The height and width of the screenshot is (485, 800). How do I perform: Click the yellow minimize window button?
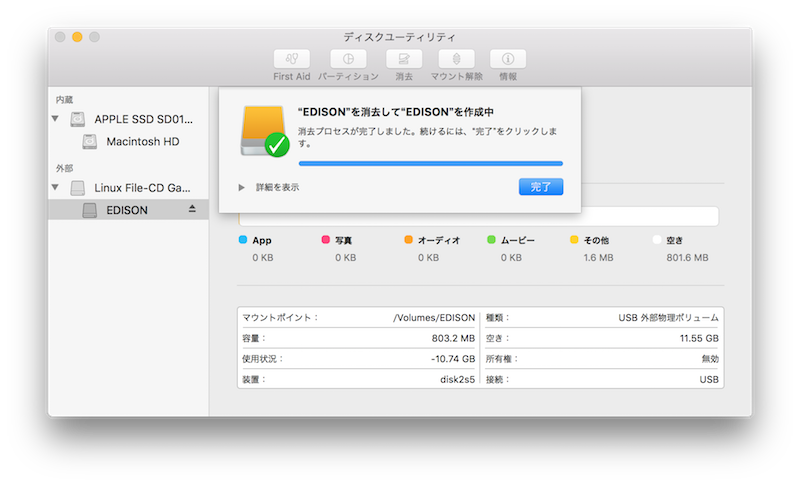pyautogui.click(x=77, y=37)
